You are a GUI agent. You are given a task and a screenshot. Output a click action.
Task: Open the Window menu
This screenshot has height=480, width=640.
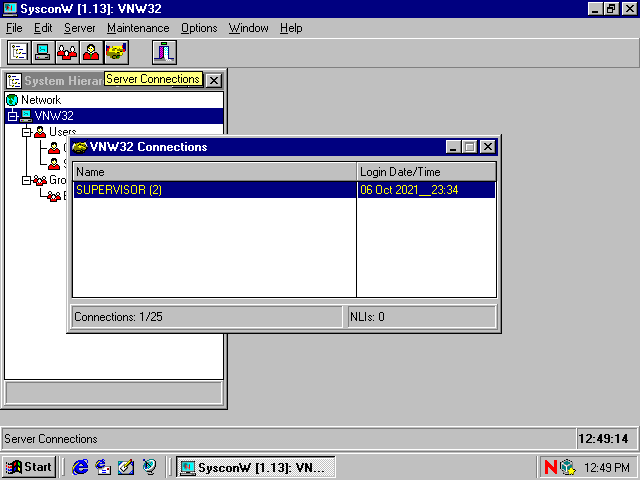pos(249,28)
